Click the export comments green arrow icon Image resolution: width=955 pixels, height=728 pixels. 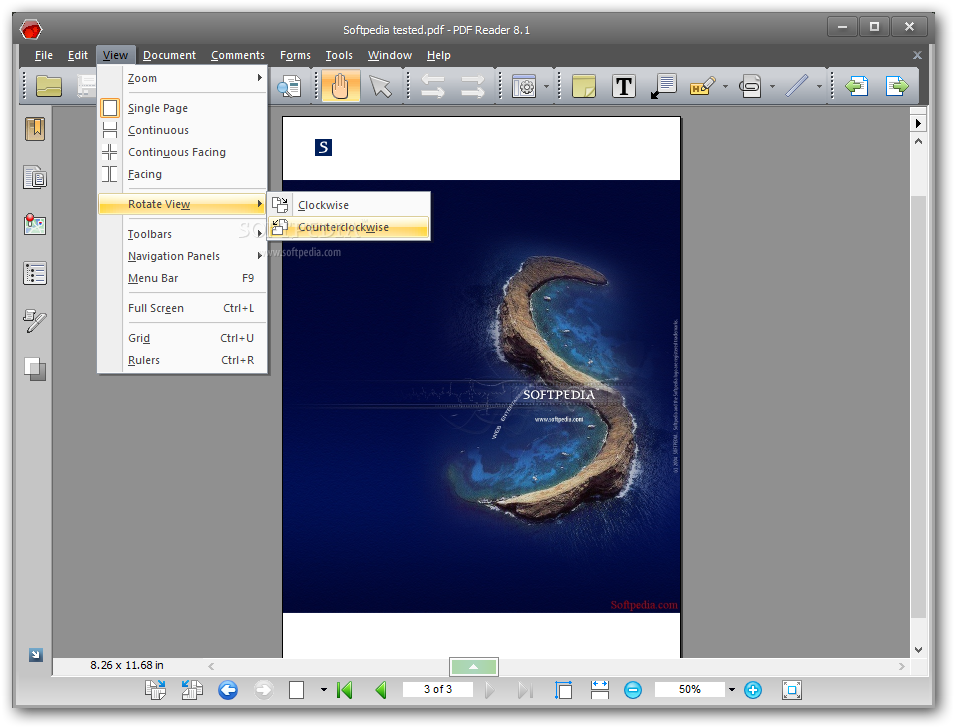coord(897,86)
